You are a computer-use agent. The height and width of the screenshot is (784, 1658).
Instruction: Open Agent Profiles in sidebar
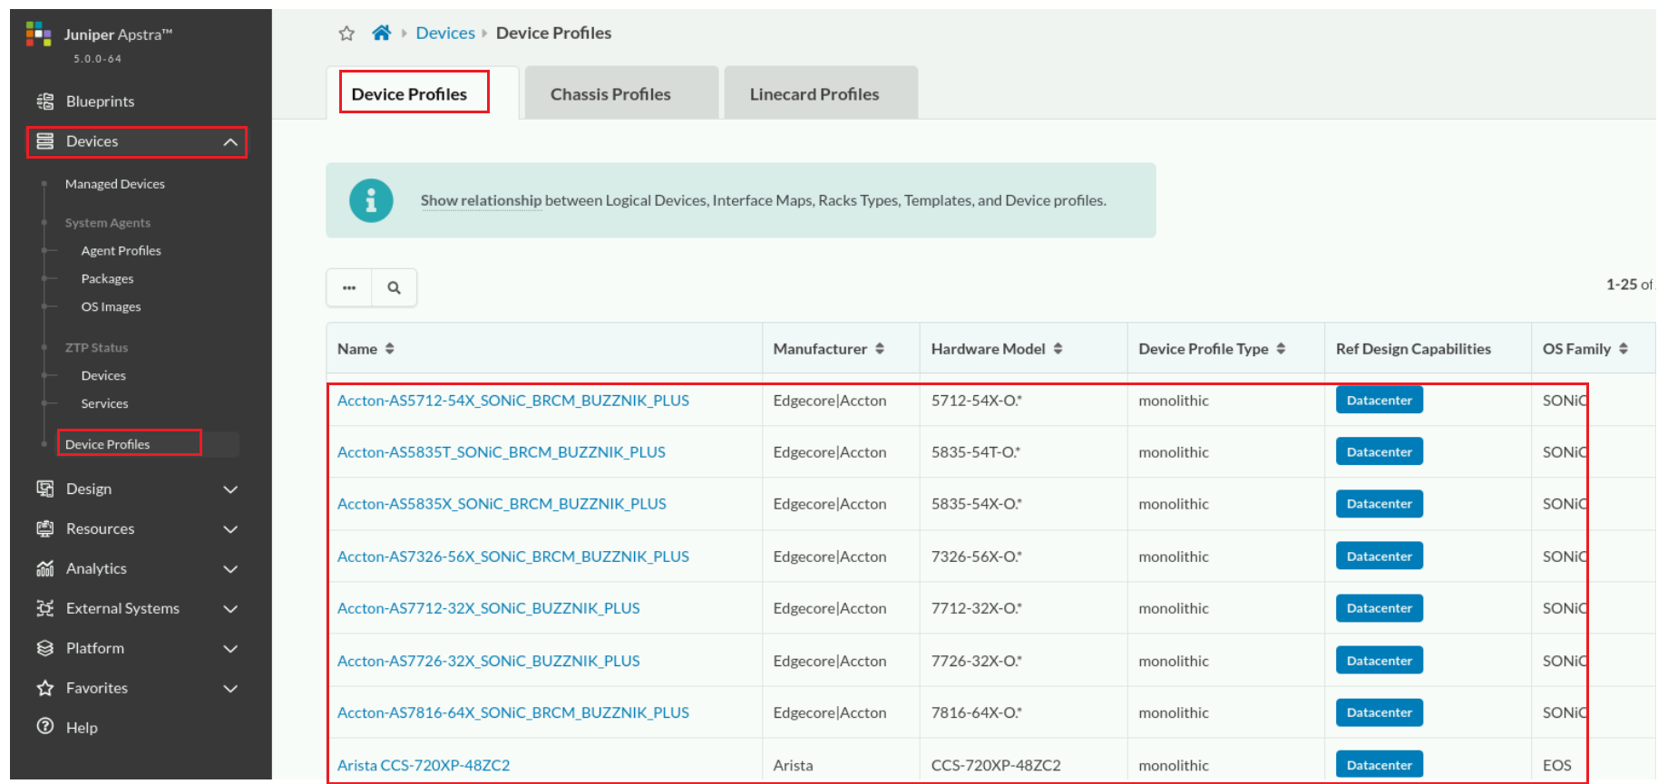121,251
